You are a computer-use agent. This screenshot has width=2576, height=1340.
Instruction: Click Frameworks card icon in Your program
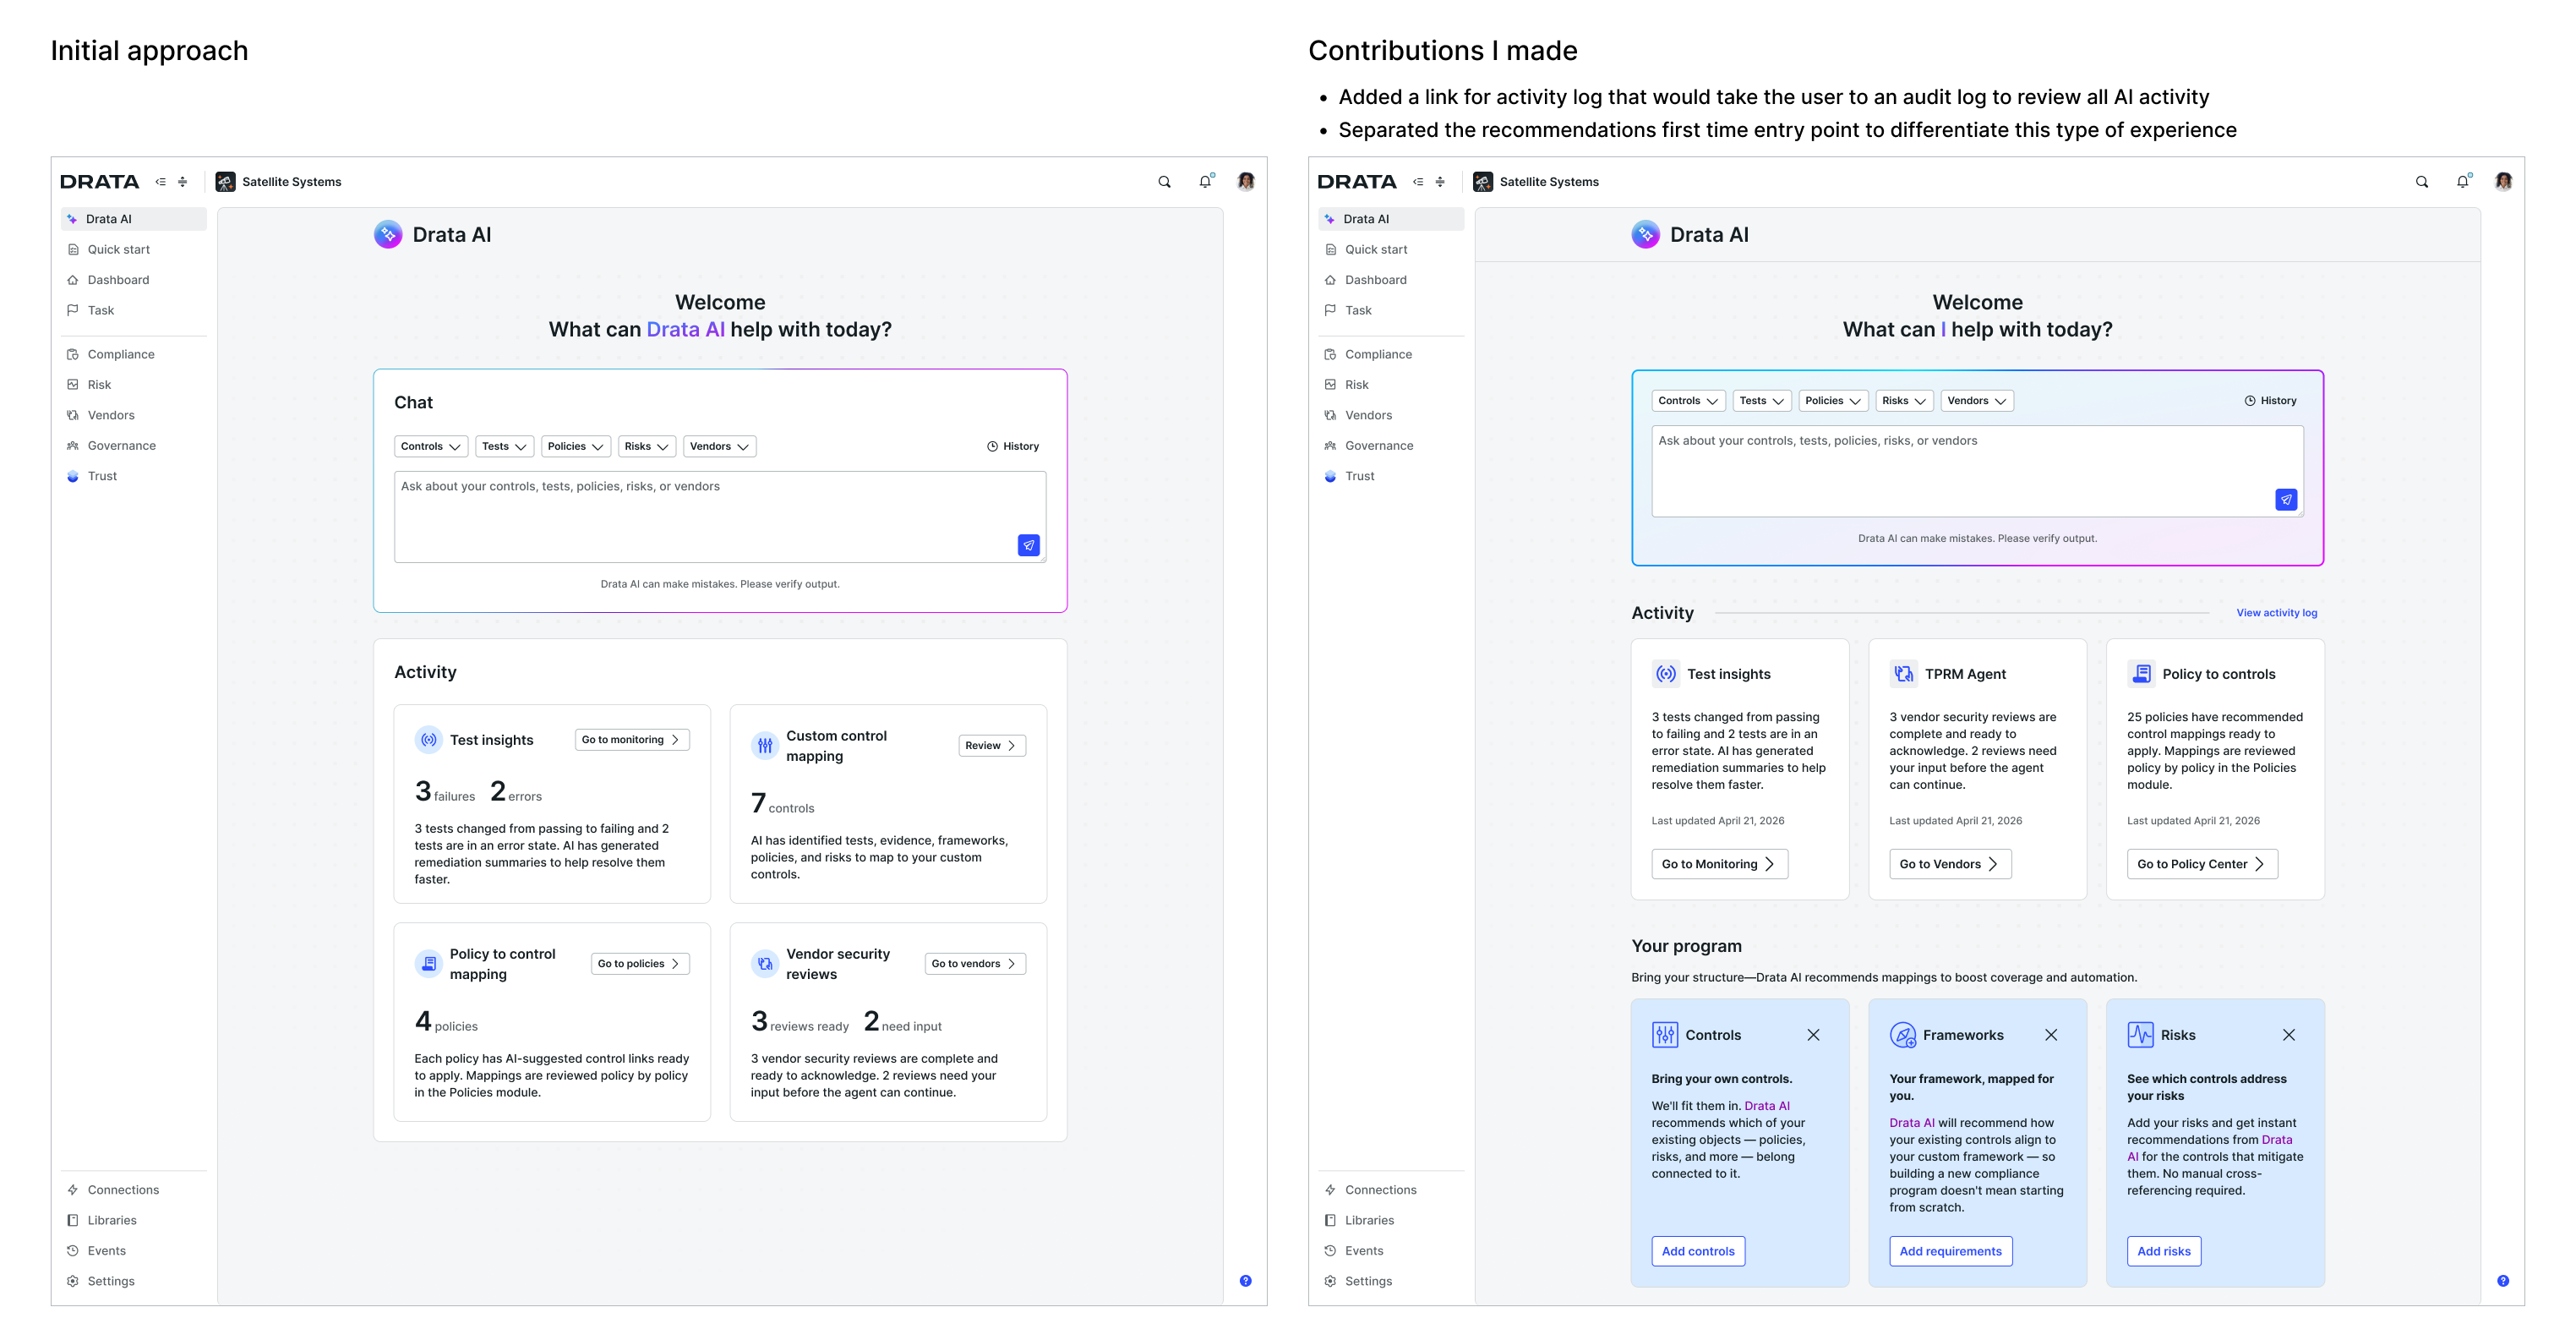point(1903,1035)
